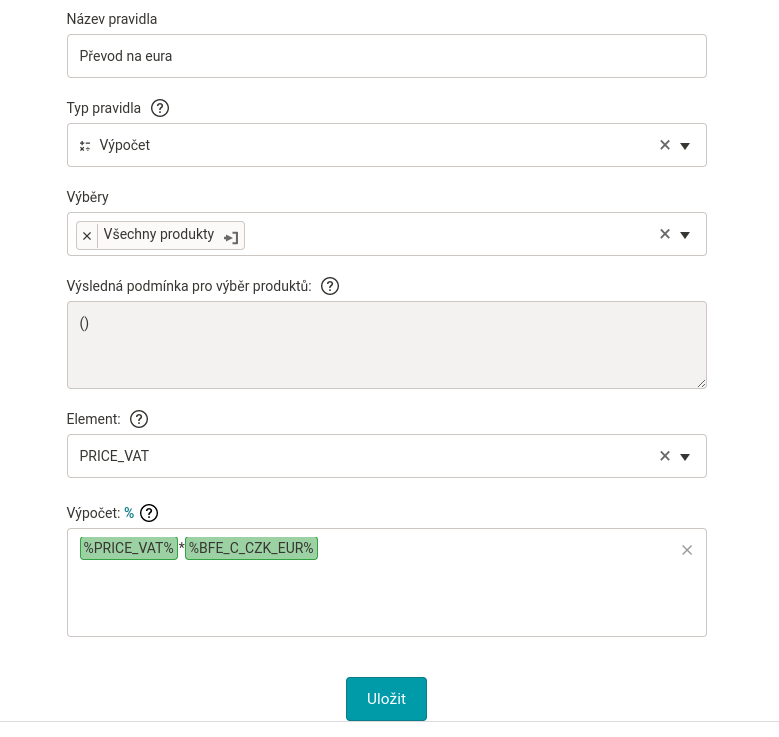779x737 pixels.
Task: Clear the Výpočet formula field
Action: [687, 550]
